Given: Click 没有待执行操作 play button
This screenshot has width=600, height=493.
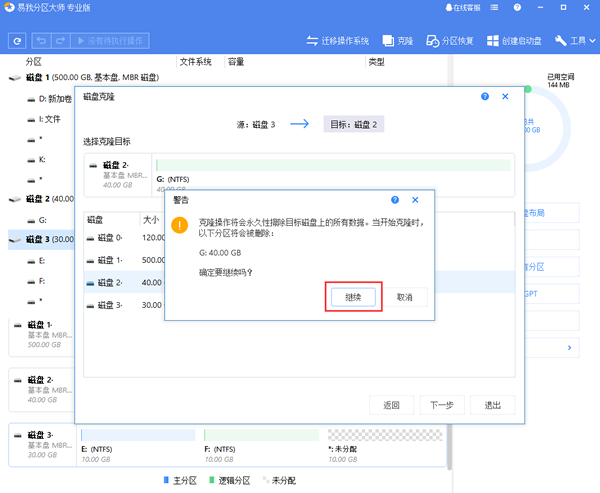Looking at the screenshot, I should point(110,41).
